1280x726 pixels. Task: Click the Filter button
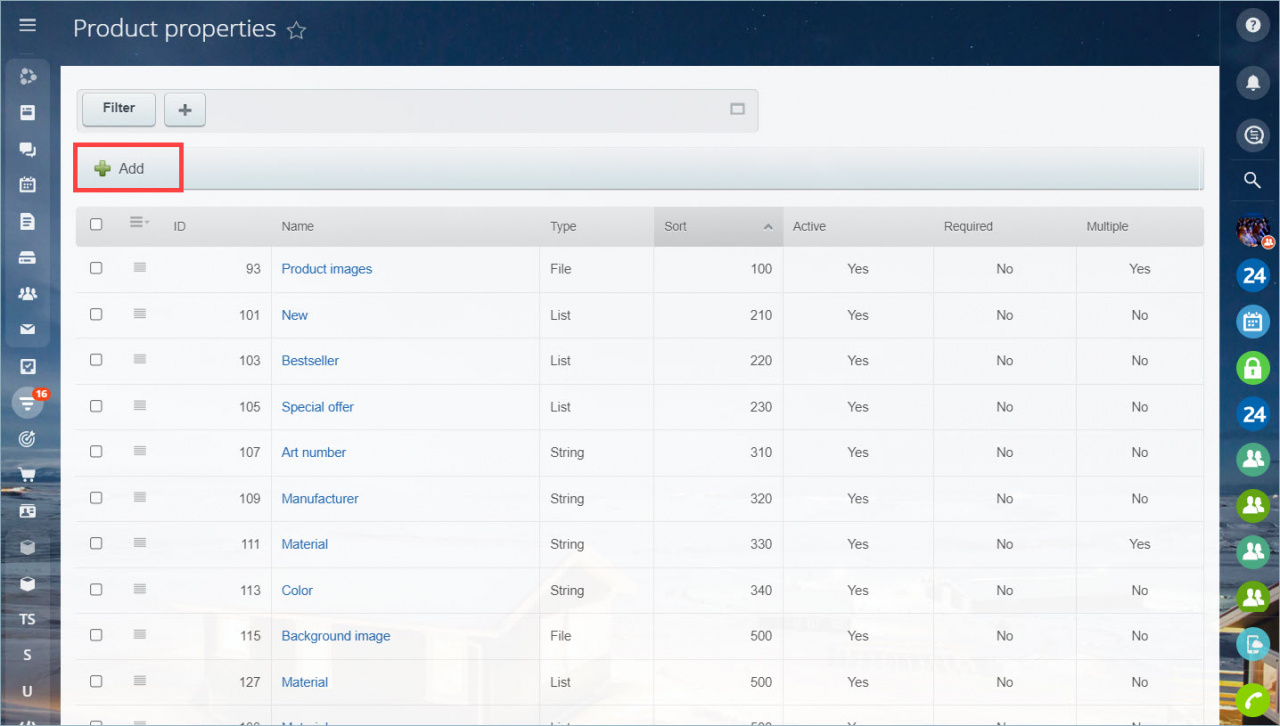[119, 109]
